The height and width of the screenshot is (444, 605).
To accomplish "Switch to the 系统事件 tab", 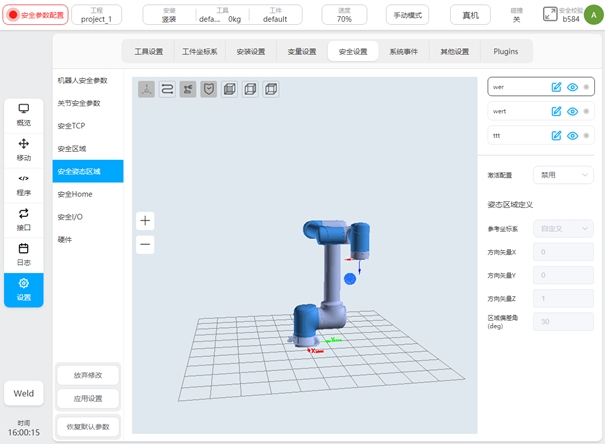I will [404, 52].
